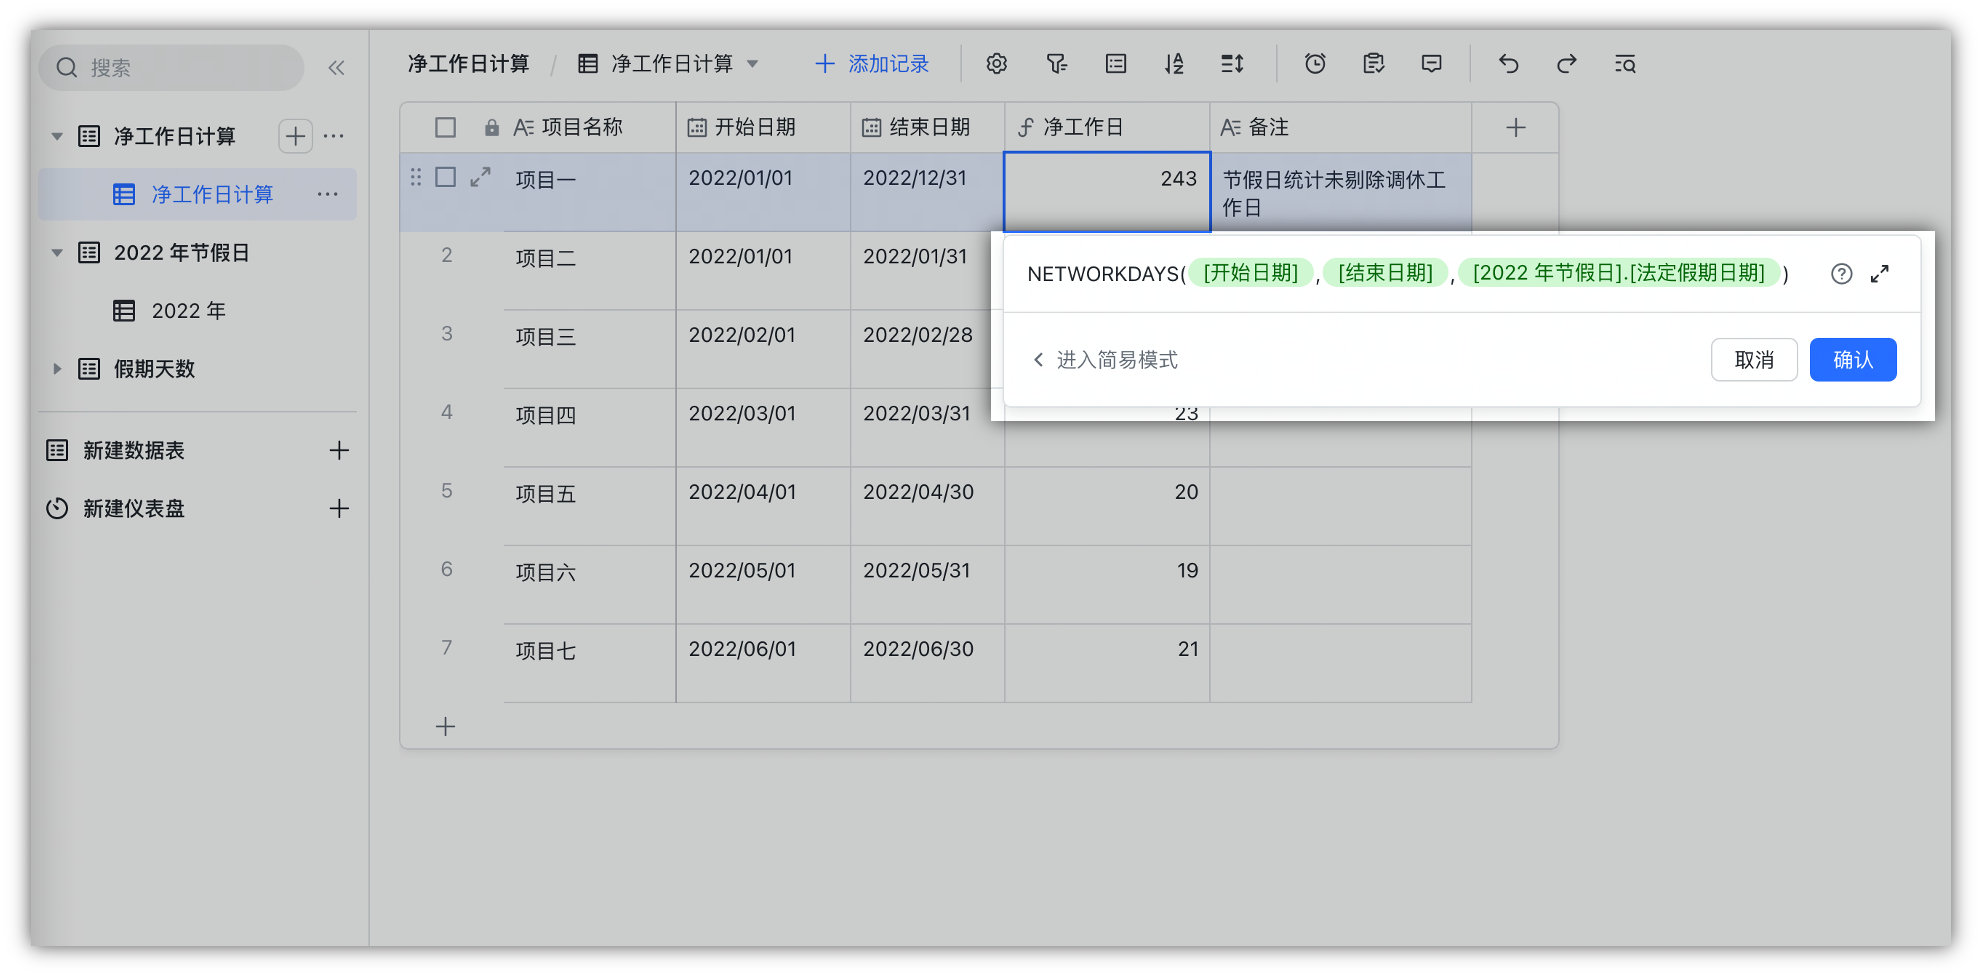Expand the 假期天数 tree node
The image size is (1982, 976).
(57, 369)
